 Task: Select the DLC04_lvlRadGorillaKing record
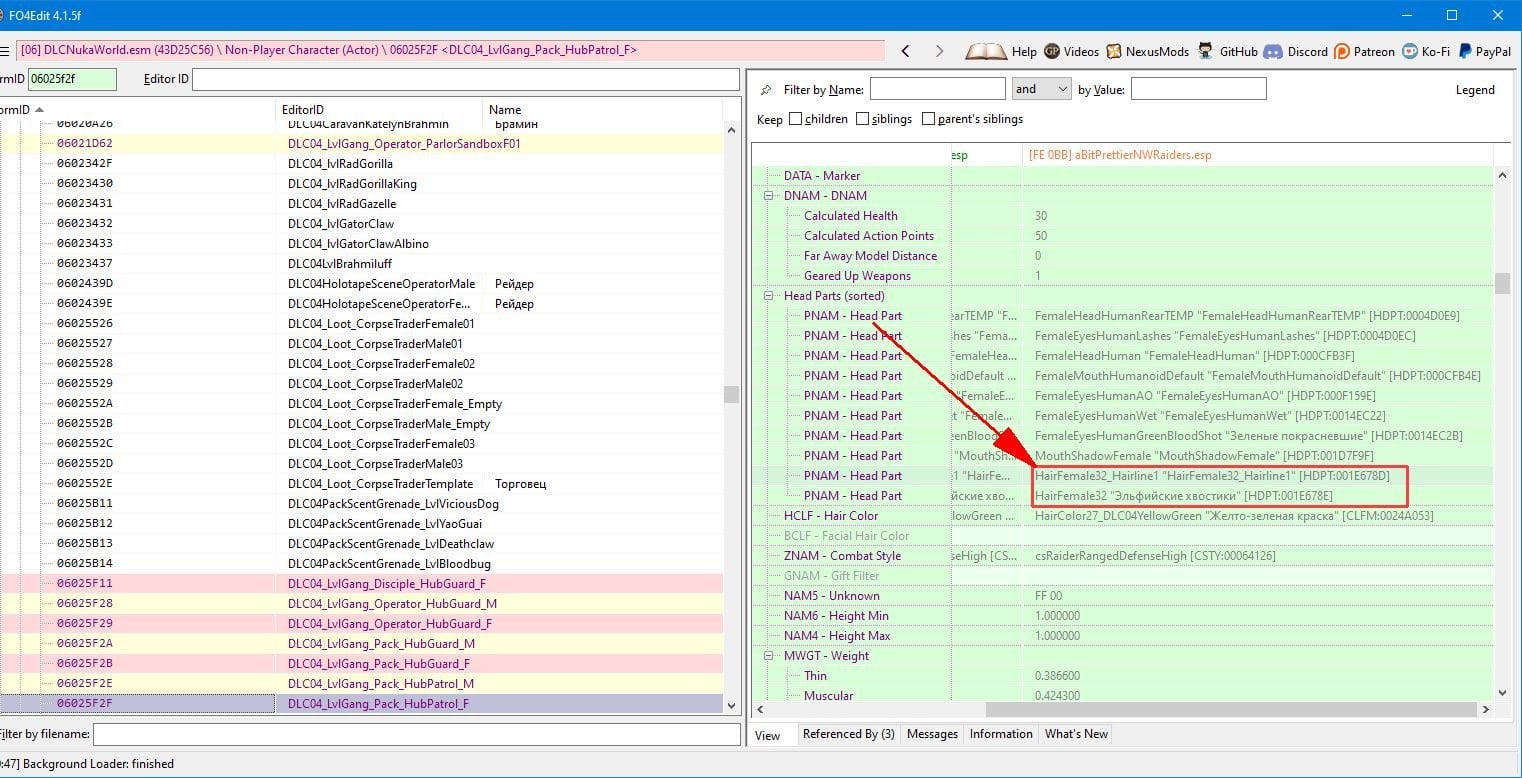click(x=361, y=184)
